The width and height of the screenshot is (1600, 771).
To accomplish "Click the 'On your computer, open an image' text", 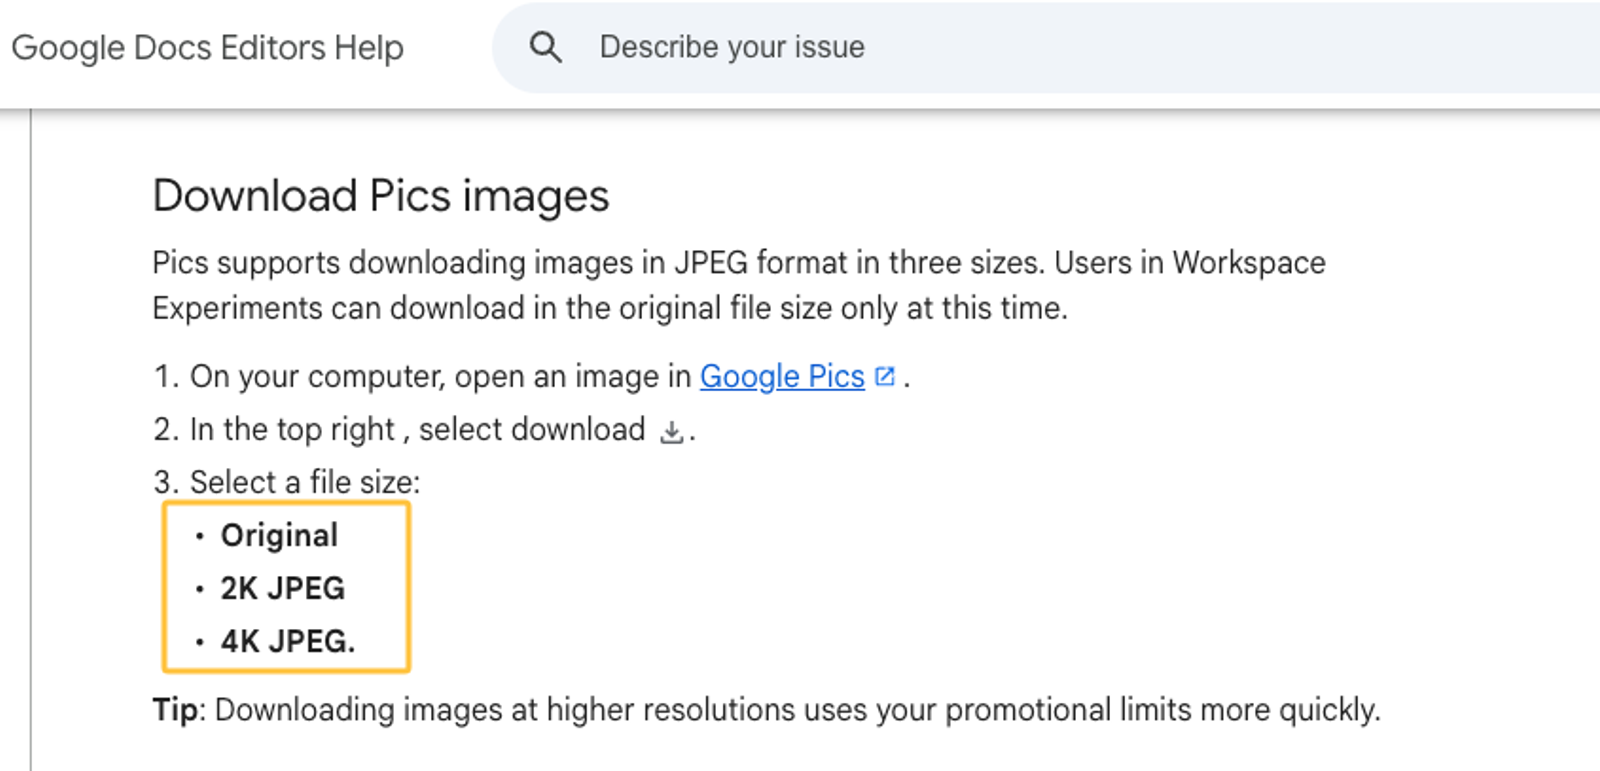I will pyautogui.click(x=440, y=376).
